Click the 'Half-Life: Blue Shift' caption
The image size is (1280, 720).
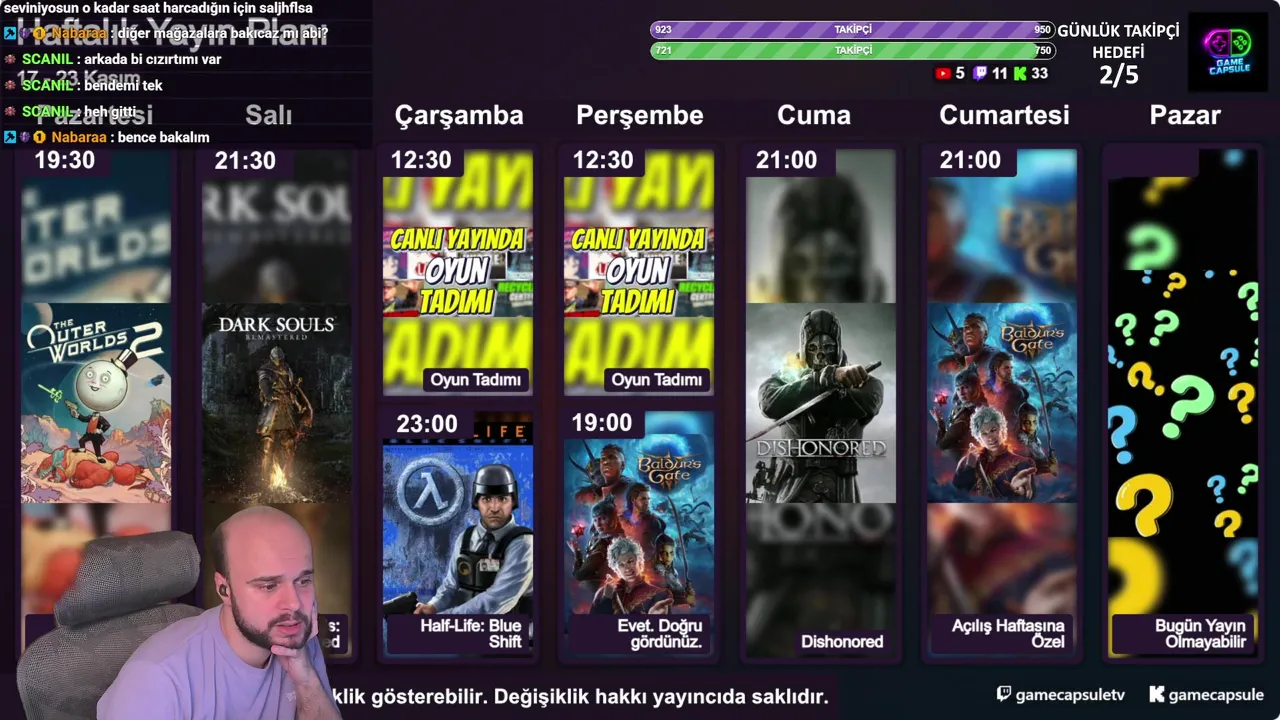(471, 634)
